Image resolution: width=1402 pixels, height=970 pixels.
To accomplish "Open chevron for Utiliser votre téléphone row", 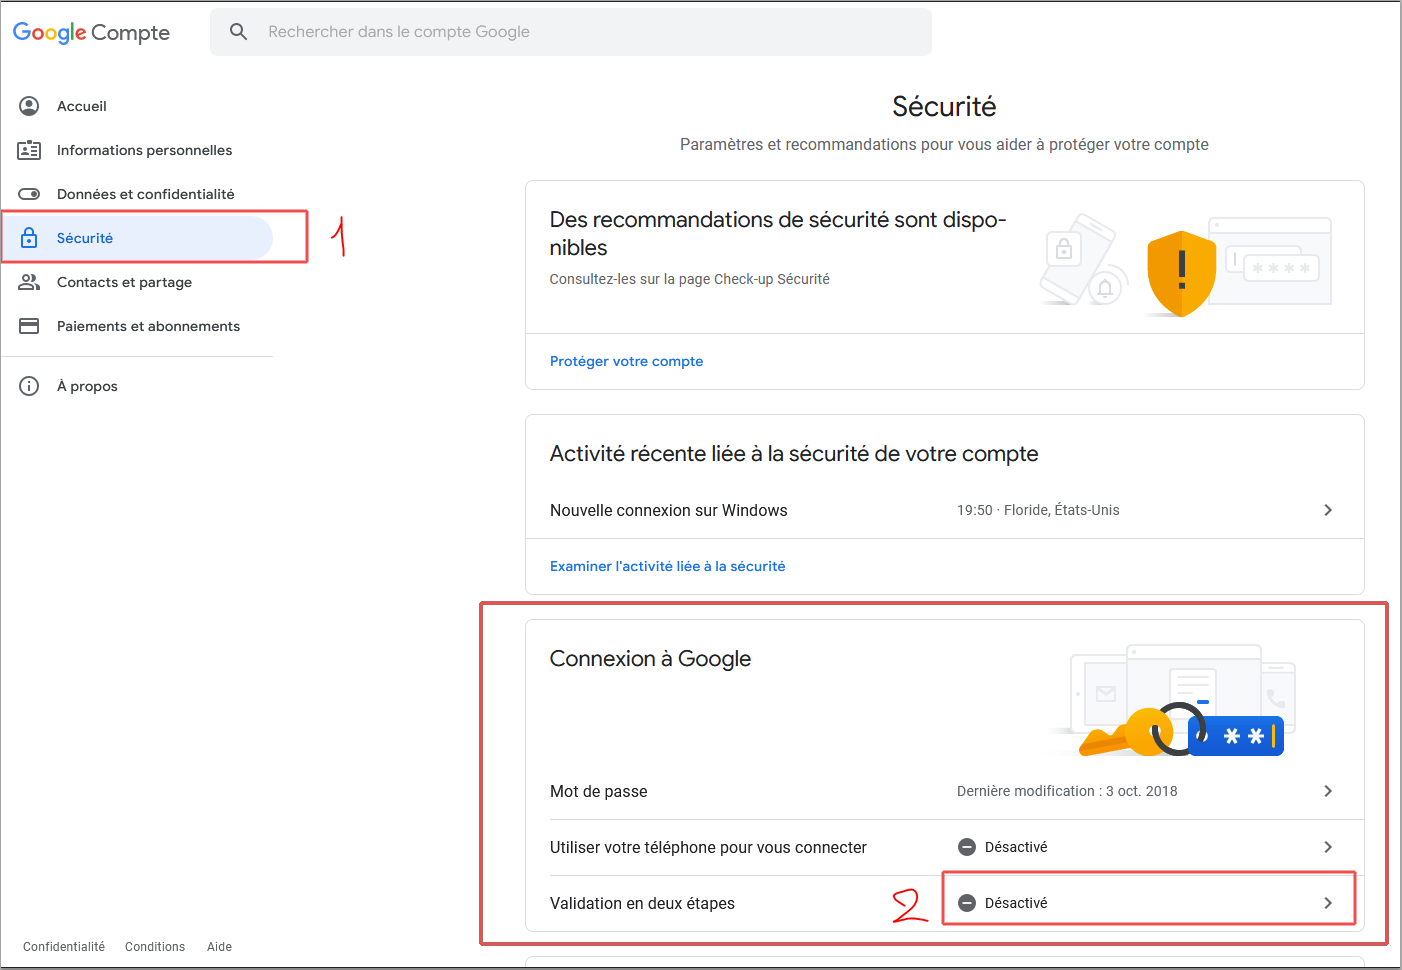I will [x=1328, y=847].
